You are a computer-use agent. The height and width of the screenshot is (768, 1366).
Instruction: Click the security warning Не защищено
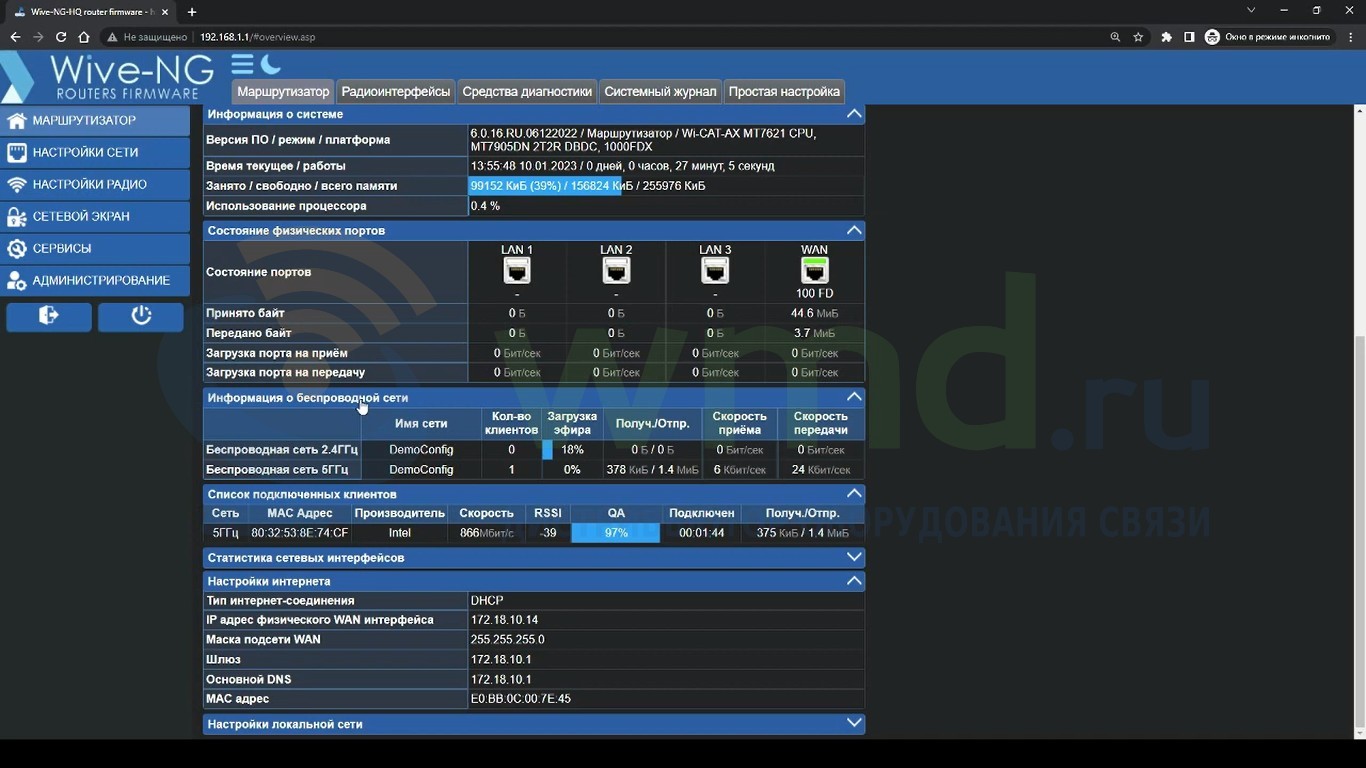[147, 37]
